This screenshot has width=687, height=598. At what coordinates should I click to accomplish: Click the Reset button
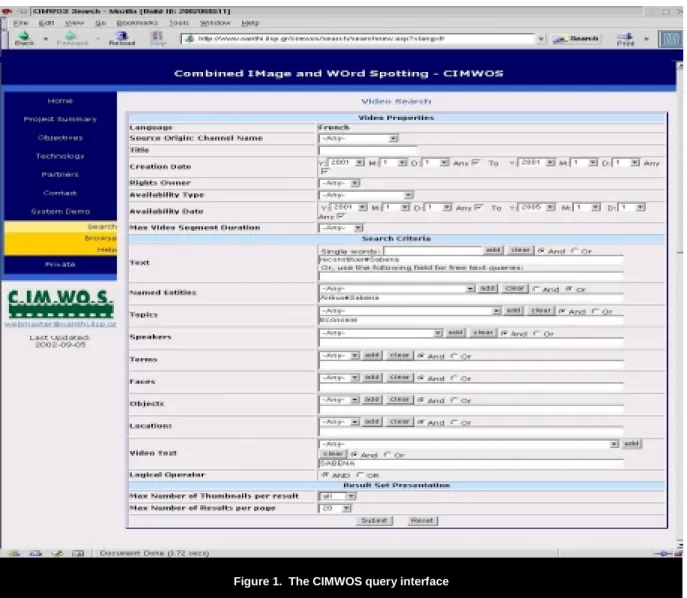422,520
